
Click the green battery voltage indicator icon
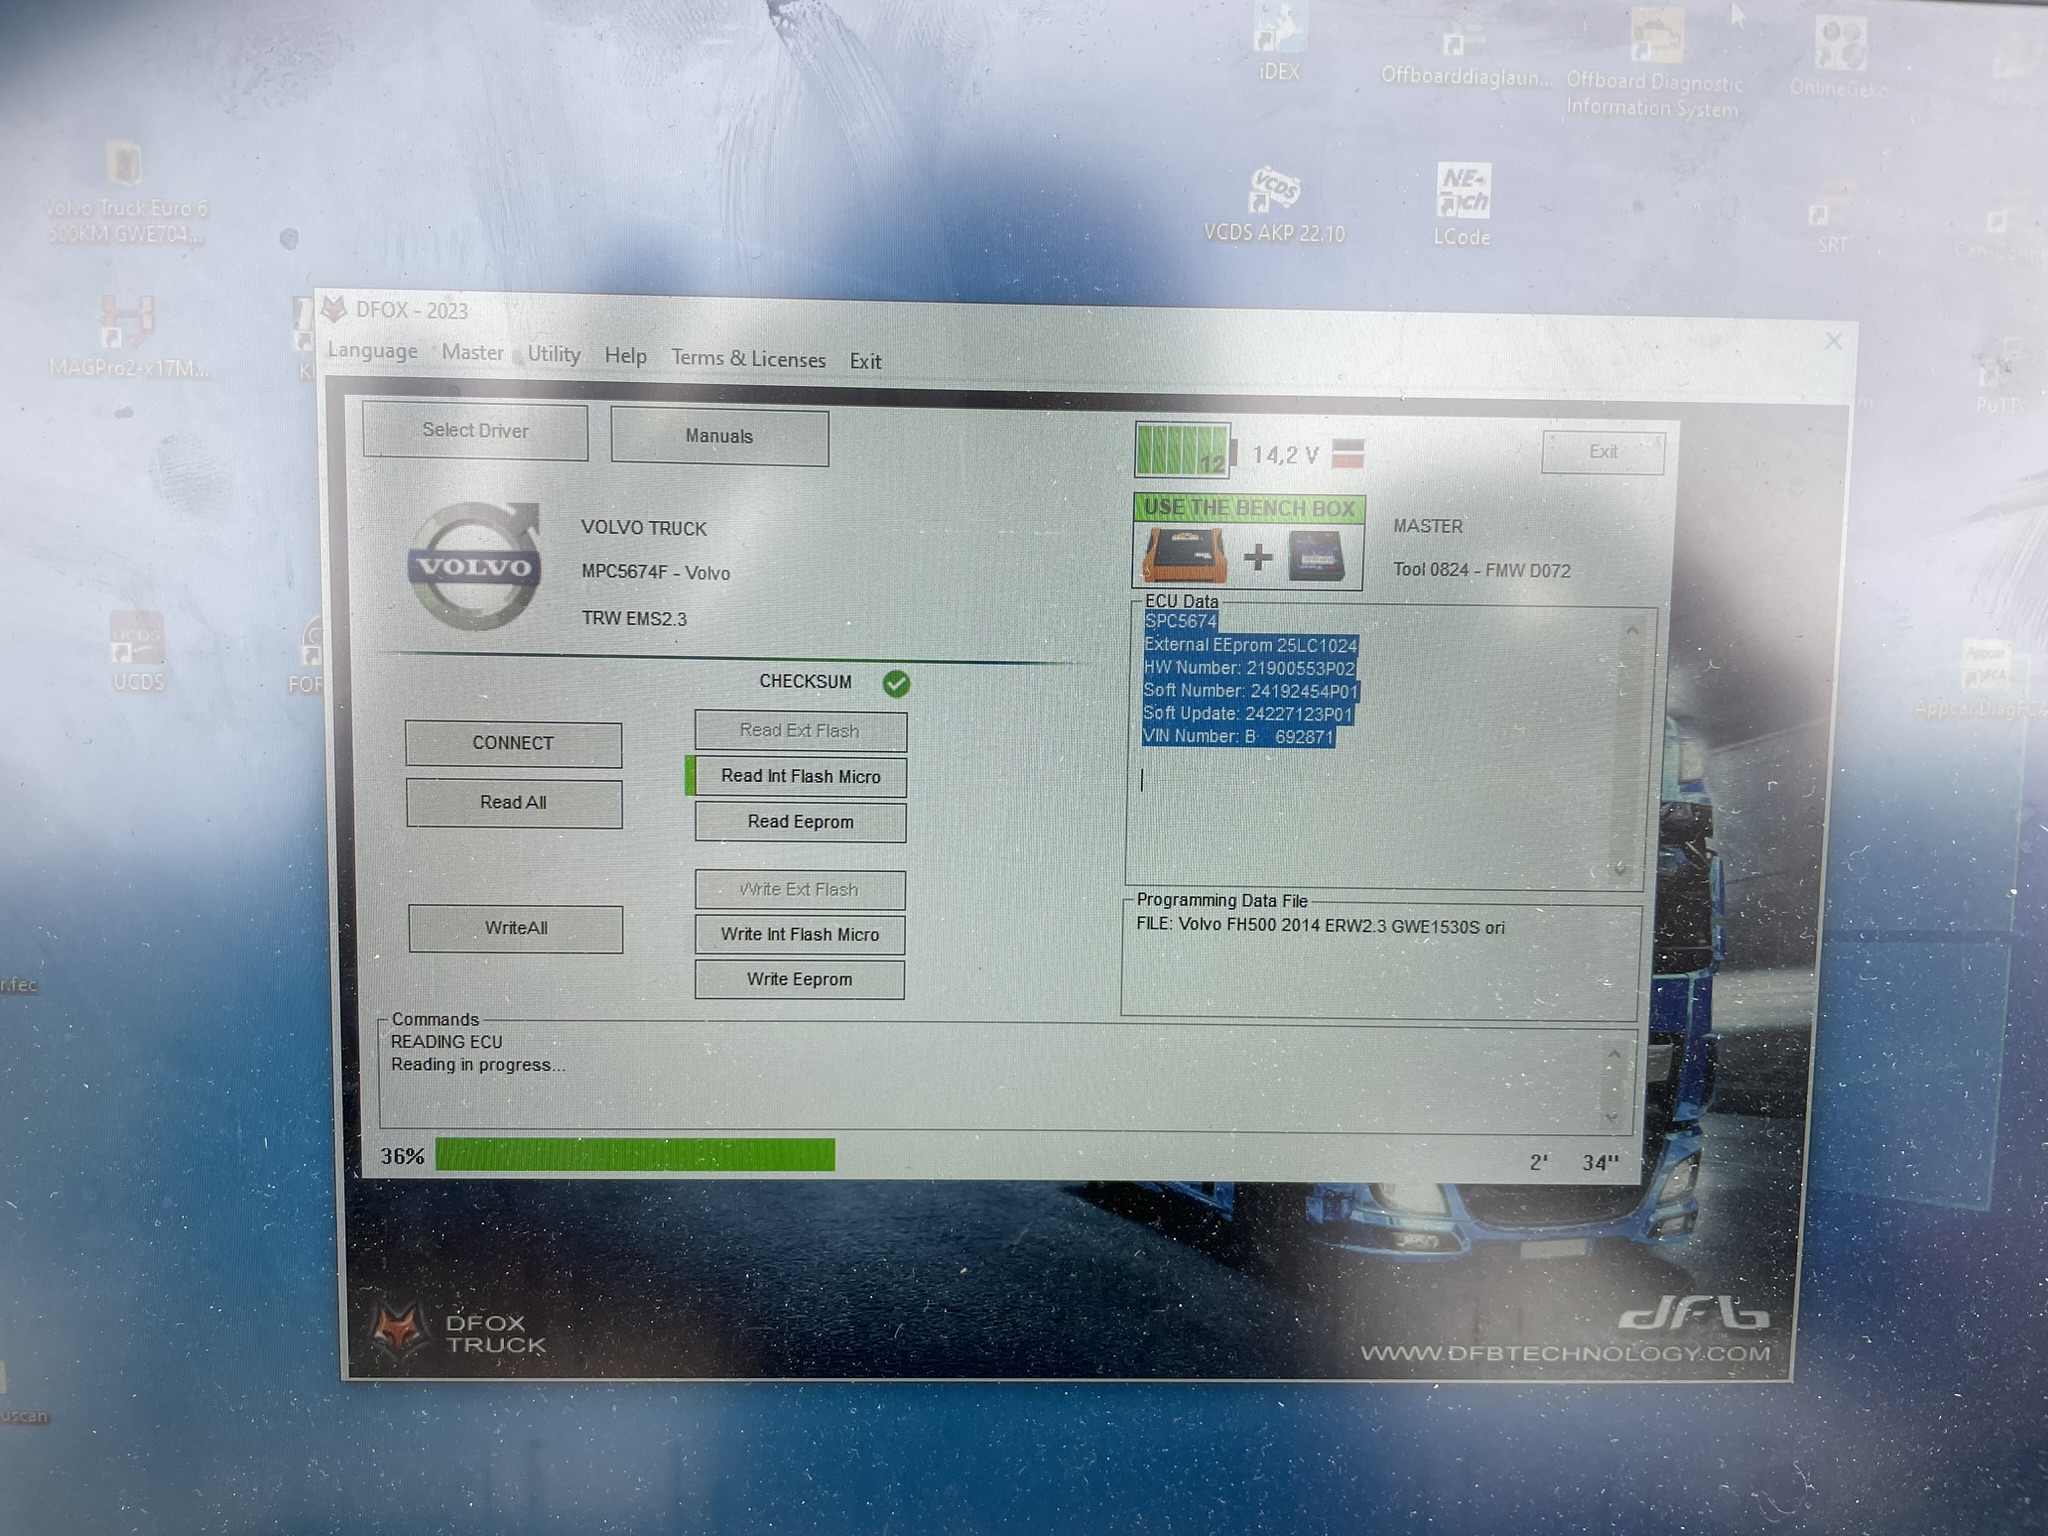(1185, 450)
